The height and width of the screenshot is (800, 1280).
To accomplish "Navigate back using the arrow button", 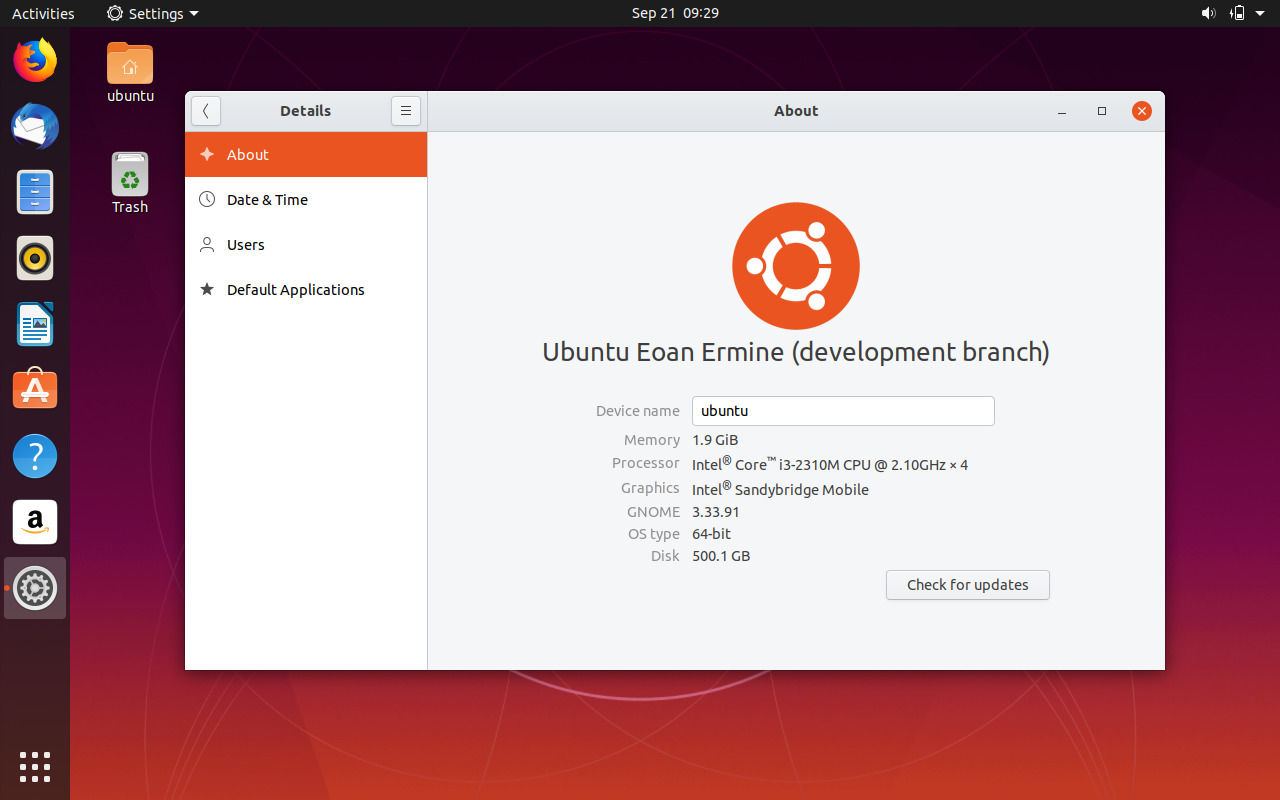I will coord(206,111).
